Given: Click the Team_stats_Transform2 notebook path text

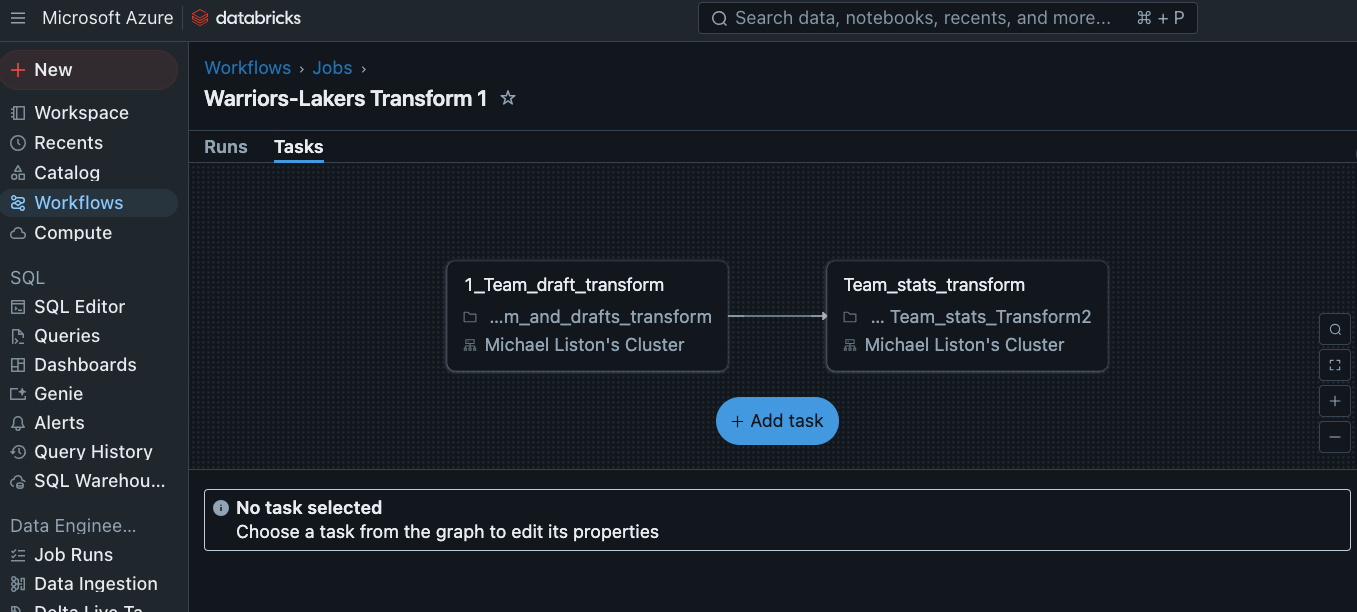Looking at the screenshot, I should click(981, 317).
